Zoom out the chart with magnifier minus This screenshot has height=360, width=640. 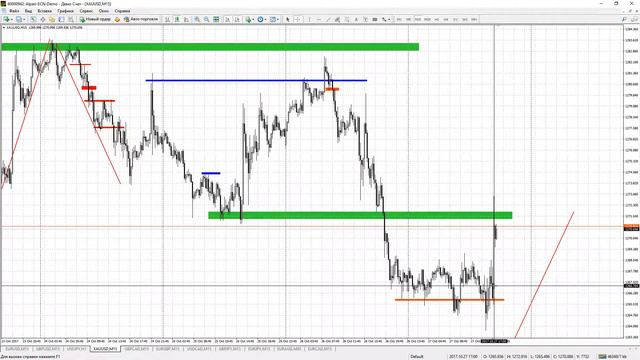(x=207, y=19)
